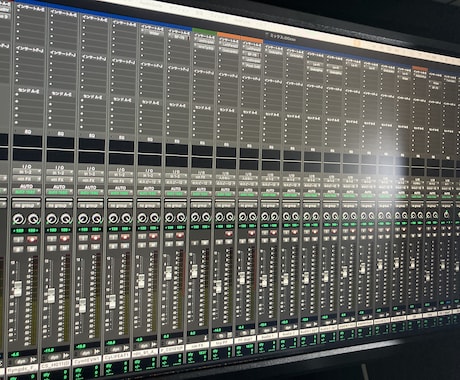This screenshot has width=460, height=380.
Task: Click green volume readout of first full strip
Action: (x=15, y=354)
